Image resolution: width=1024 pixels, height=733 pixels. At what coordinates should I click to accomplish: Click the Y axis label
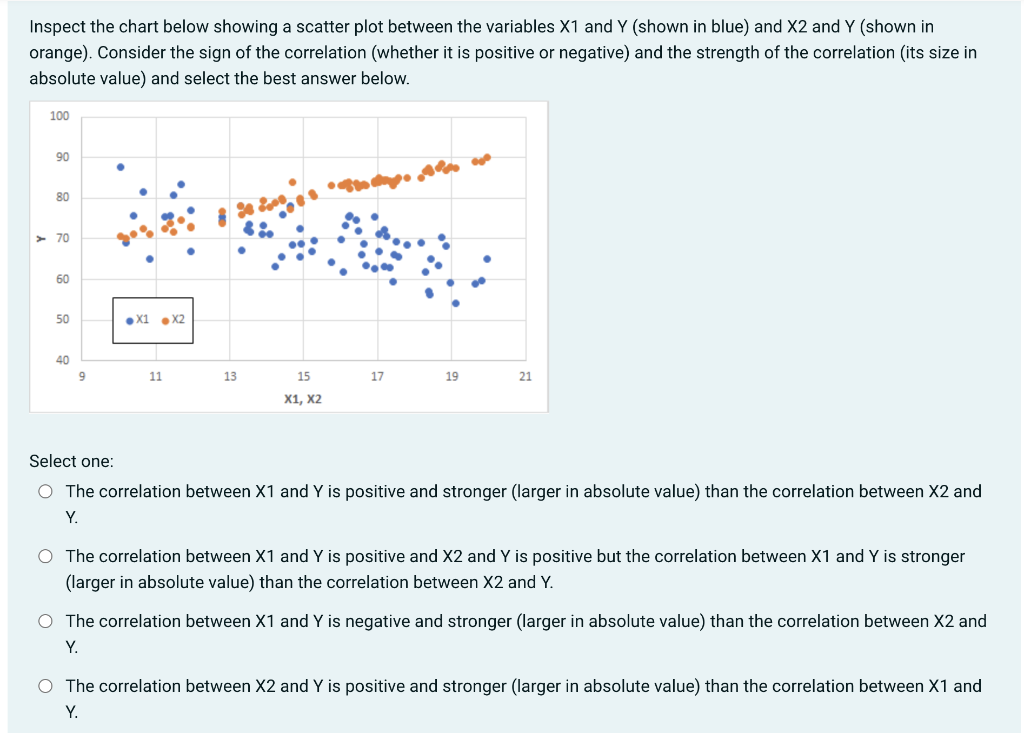38,237
